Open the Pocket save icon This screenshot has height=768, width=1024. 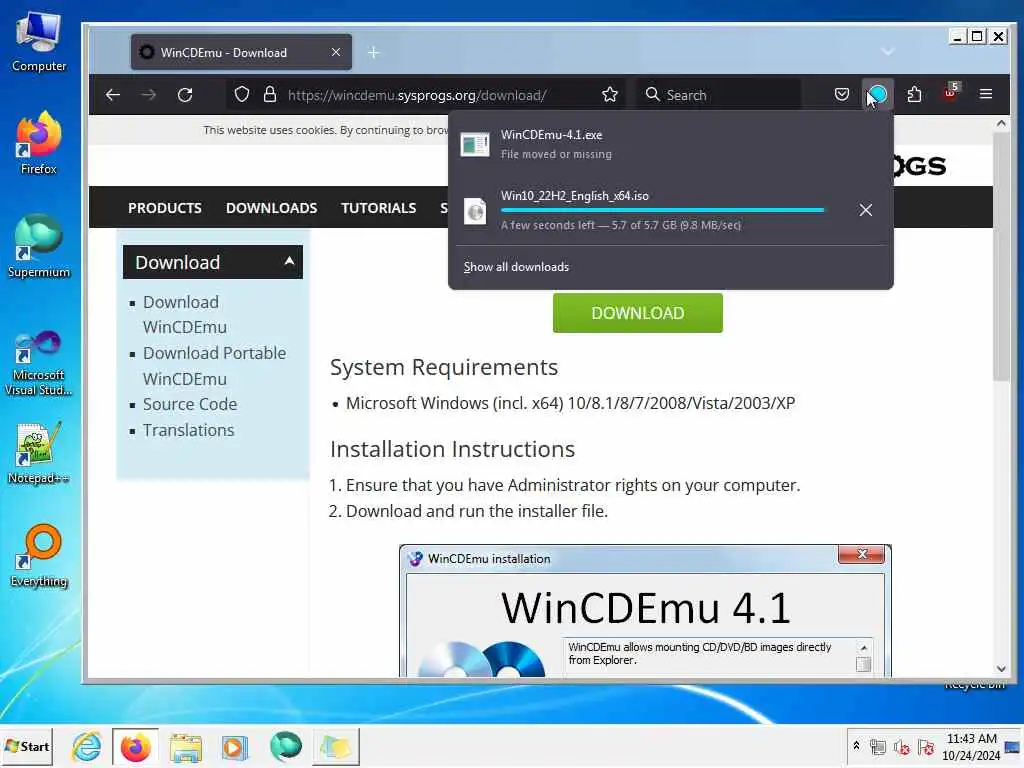point(842,95)
